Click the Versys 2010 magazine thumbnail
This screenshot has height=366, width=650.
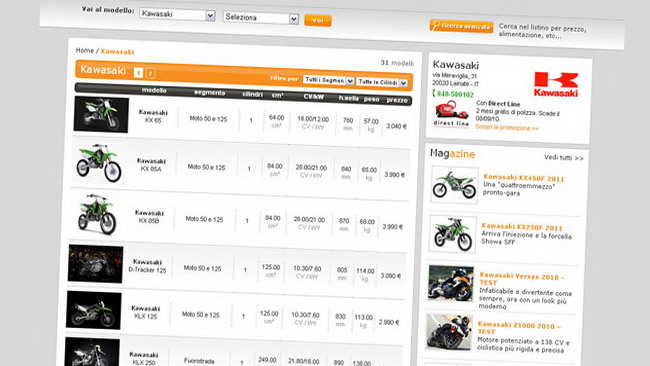pyautogui.click(x=451, y=283)
